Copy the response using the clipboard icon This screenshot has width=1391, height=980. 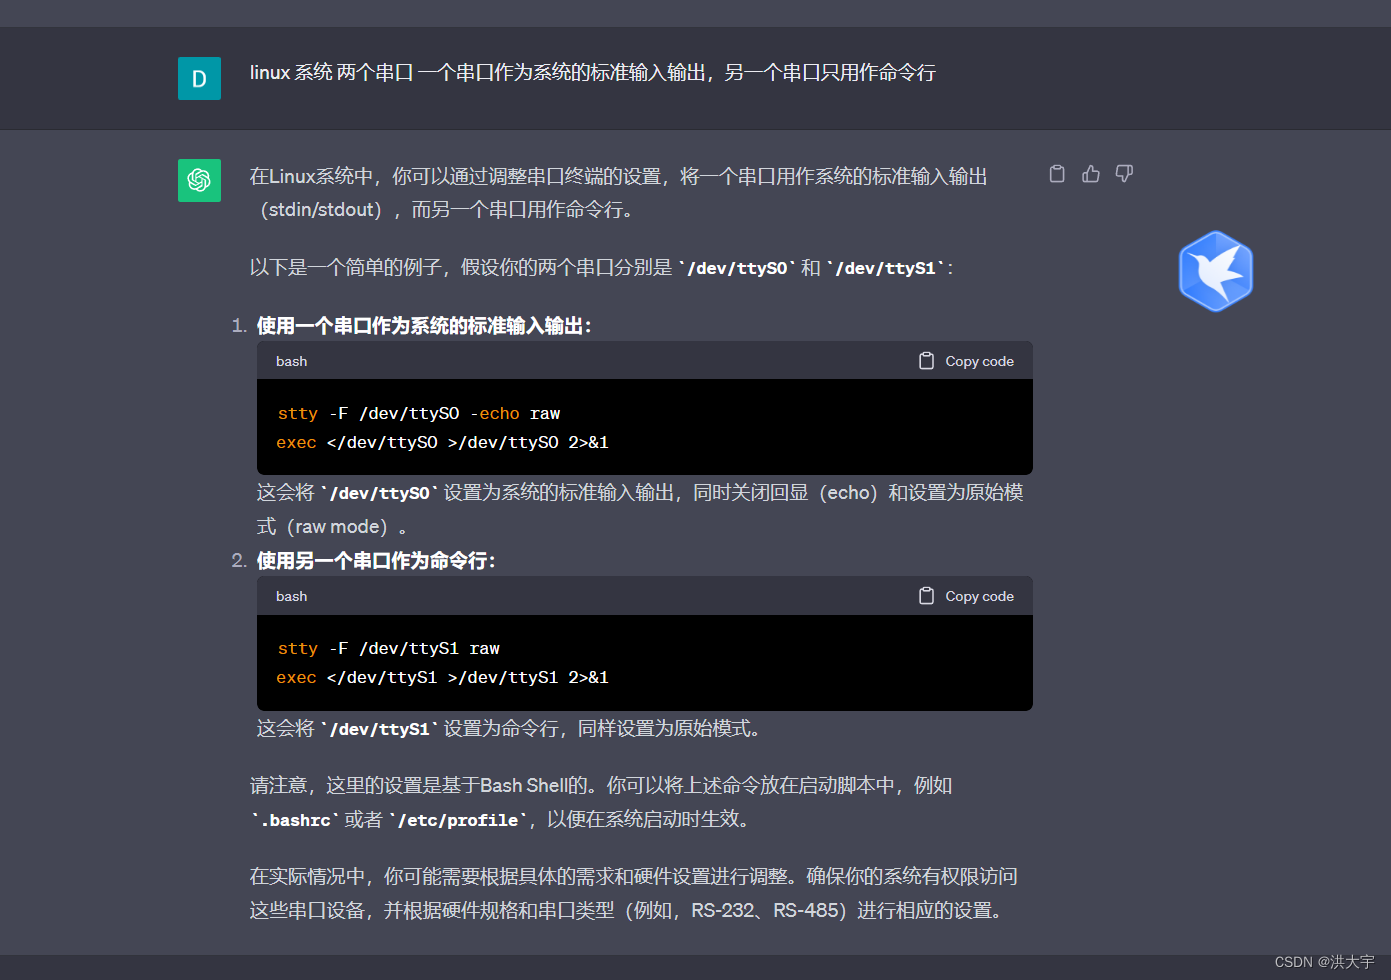tap(1057, 174)
